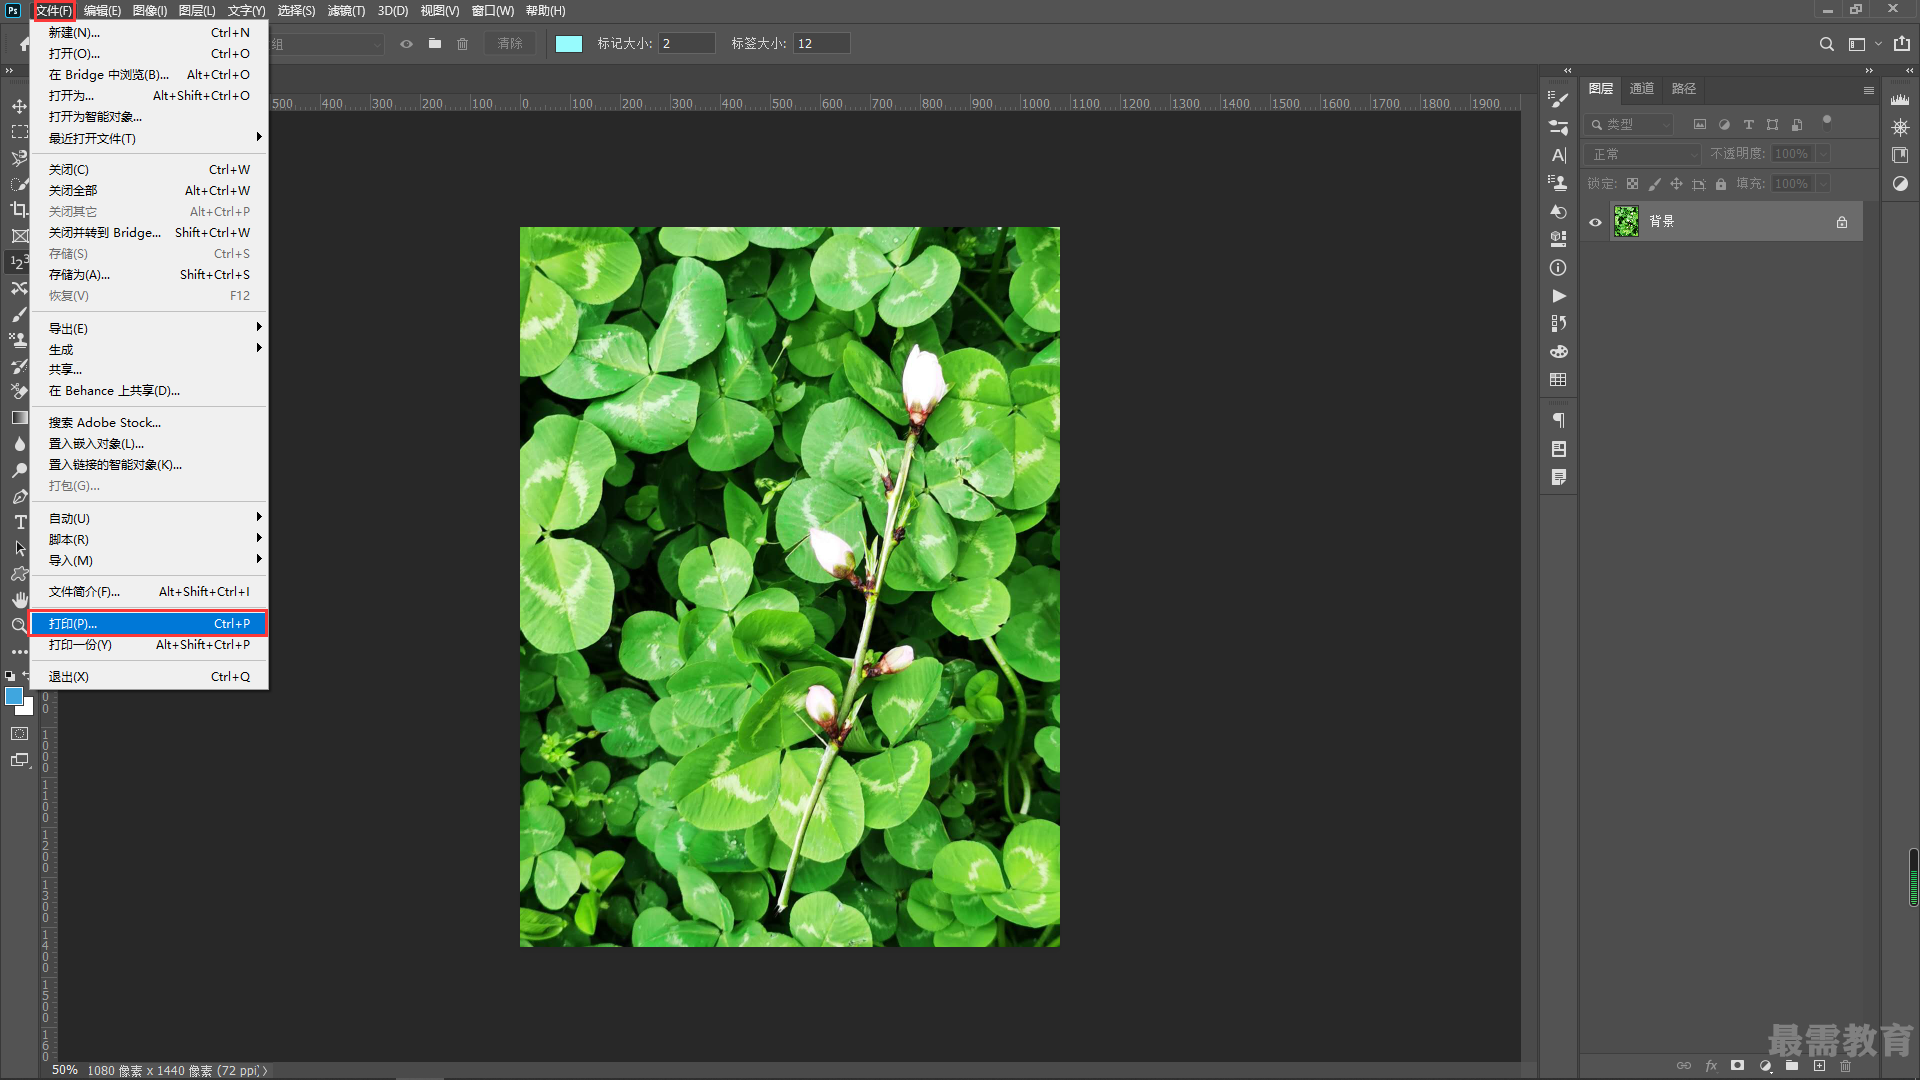Image resolution: width=1920 pixels, height=1080 pixels.
Task: Open the Actions panel play icon
Action: [1558, 295]
